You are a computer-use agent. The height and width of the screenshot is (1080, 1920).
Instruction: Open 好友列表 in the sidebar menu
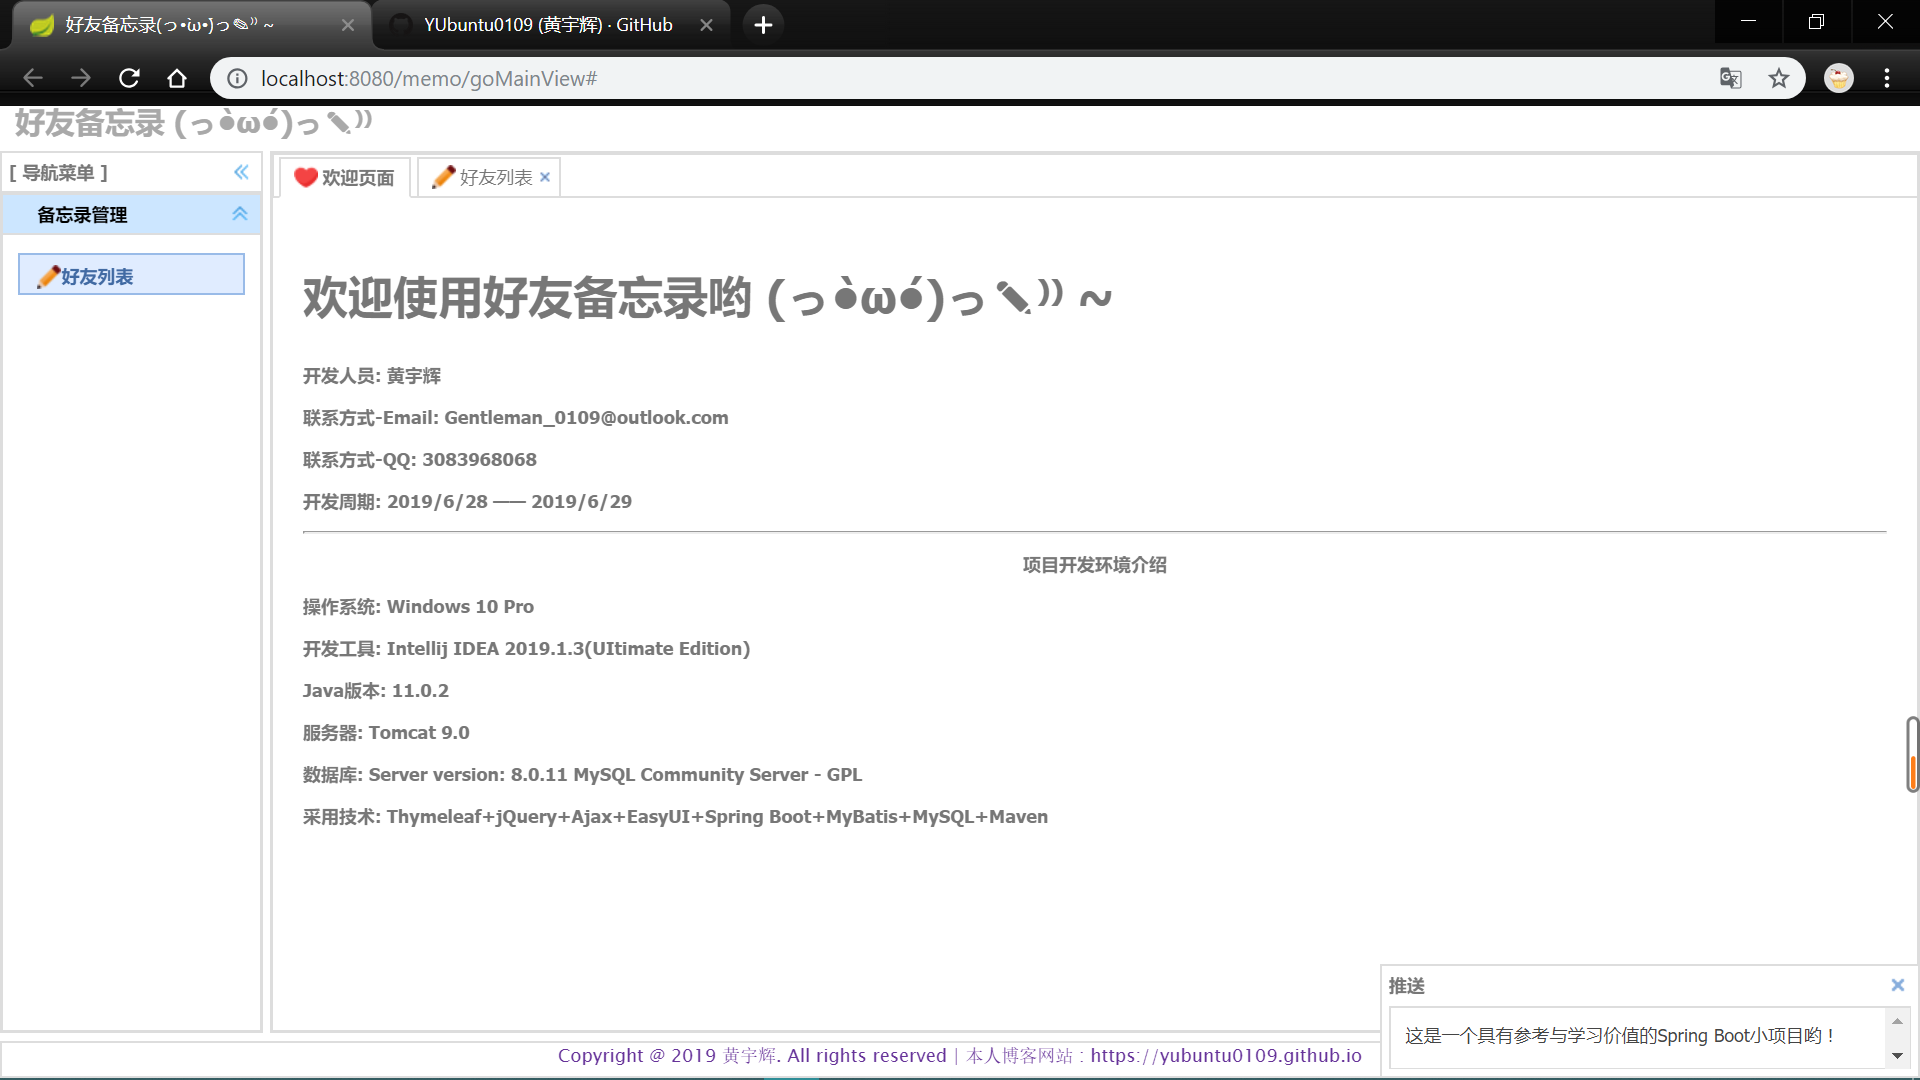pyautogui.click(x=130, y=275)
